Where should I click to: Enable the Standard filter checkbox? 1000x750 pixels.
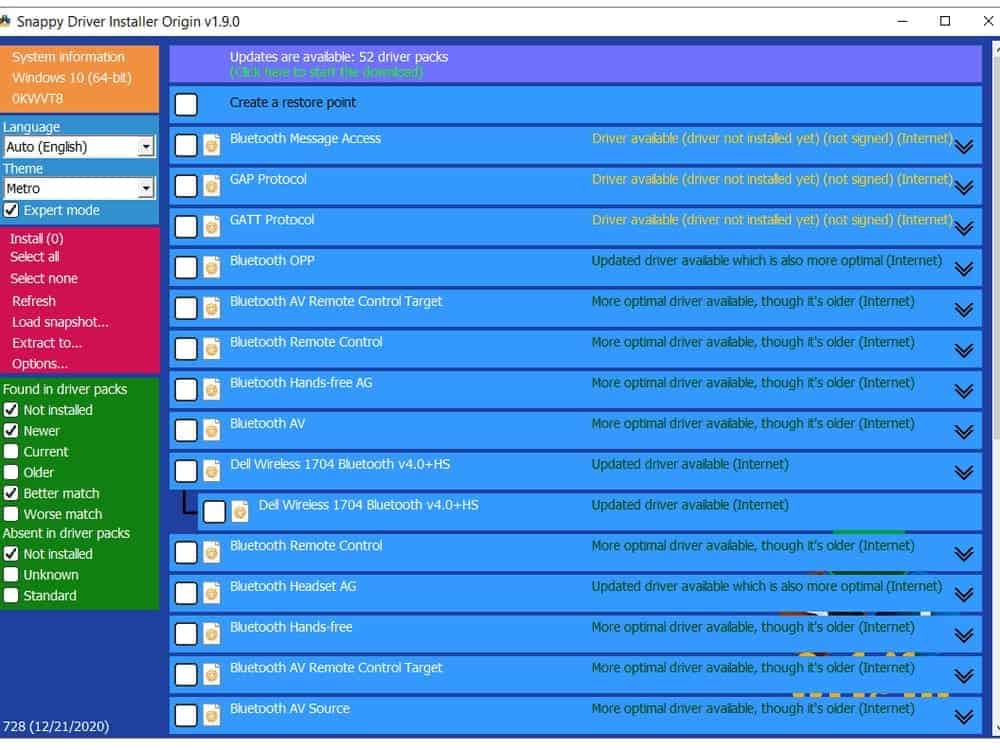11,596
